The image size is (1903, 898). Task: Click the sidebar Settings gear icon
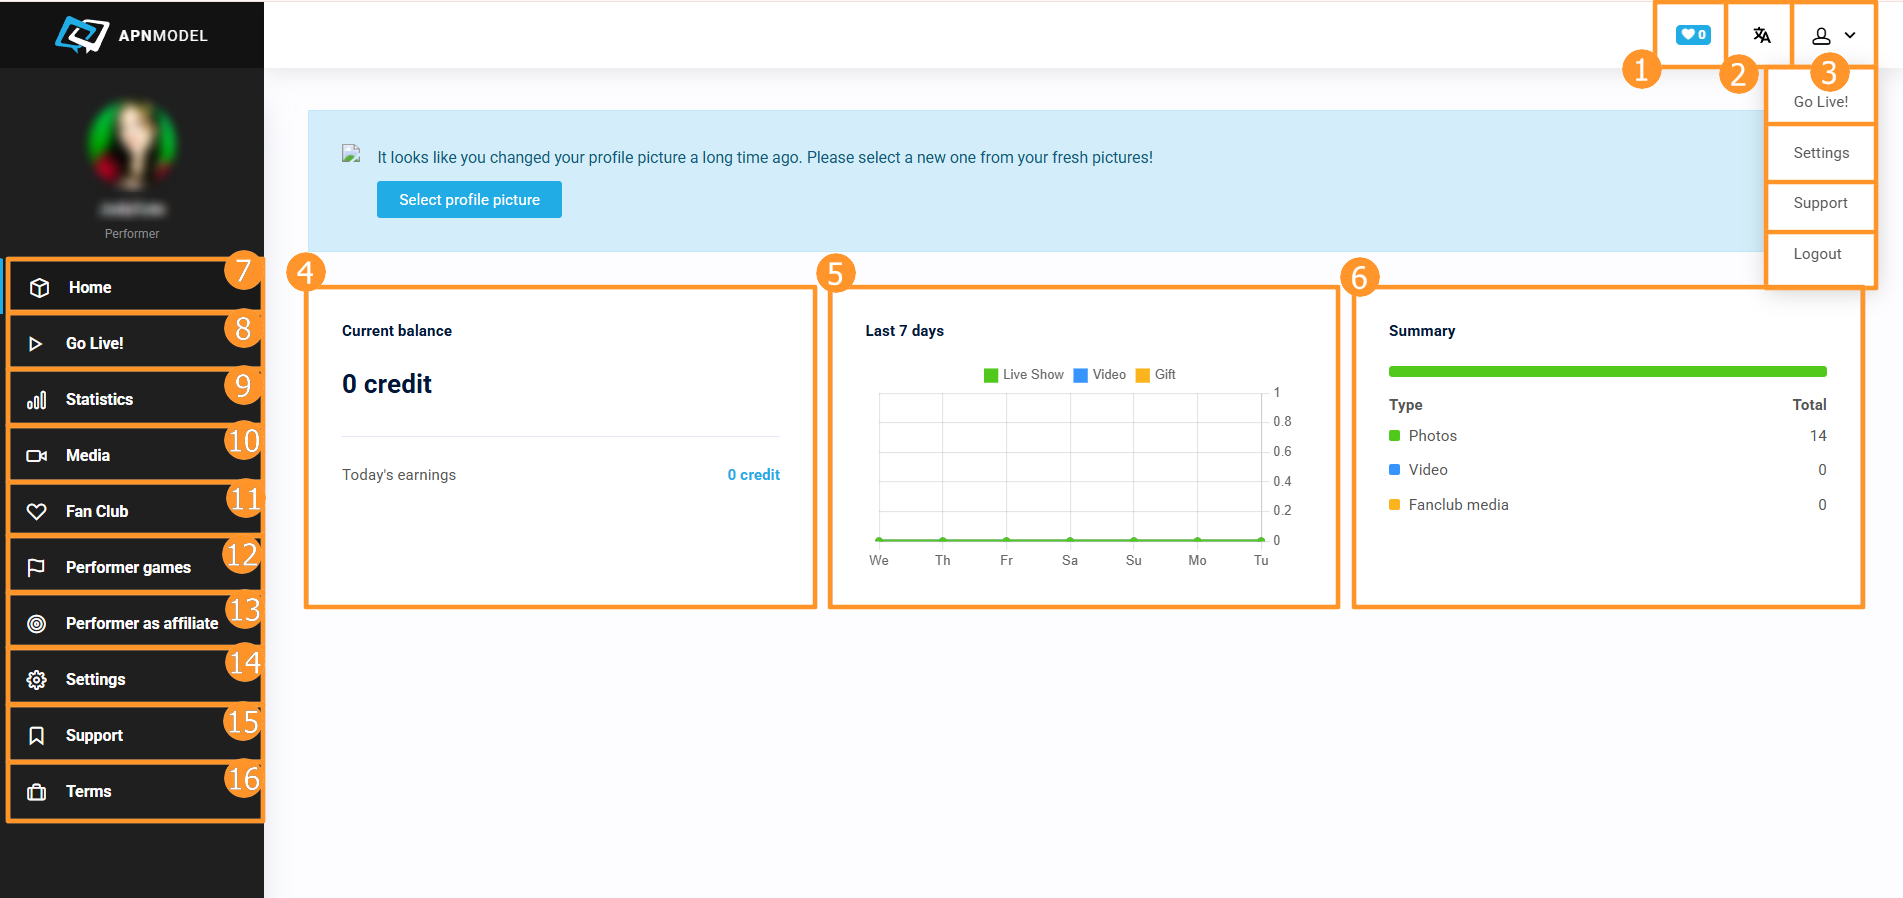click(37, 680)
